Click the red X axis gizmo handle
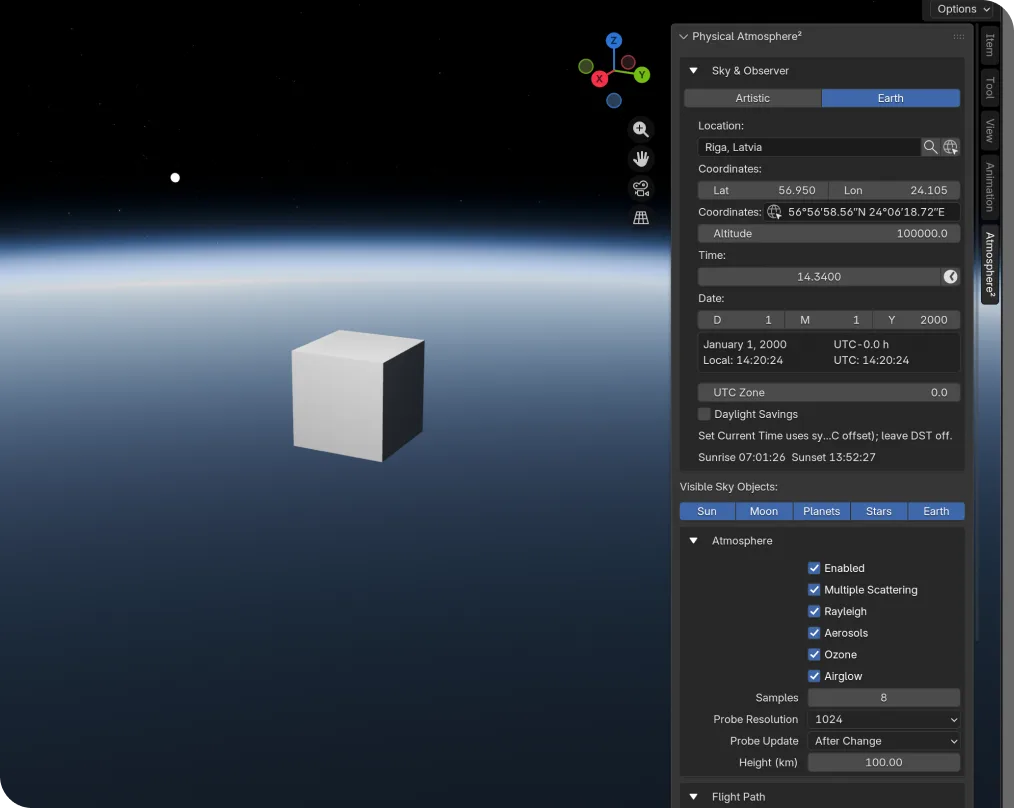The image size is (1014, 808). point(599,79)
